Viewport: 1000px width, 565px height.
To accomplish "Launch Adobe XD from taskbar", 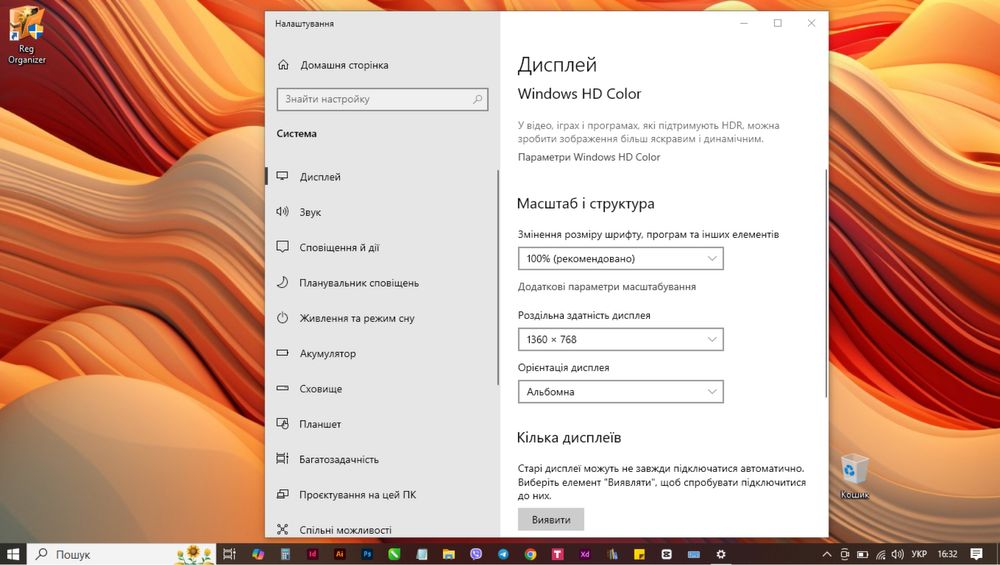I will [x=585, y=554].
